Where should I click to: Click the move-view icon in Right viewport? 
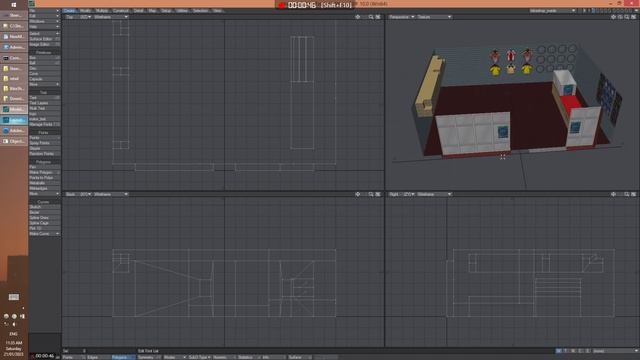pos(613,194)
